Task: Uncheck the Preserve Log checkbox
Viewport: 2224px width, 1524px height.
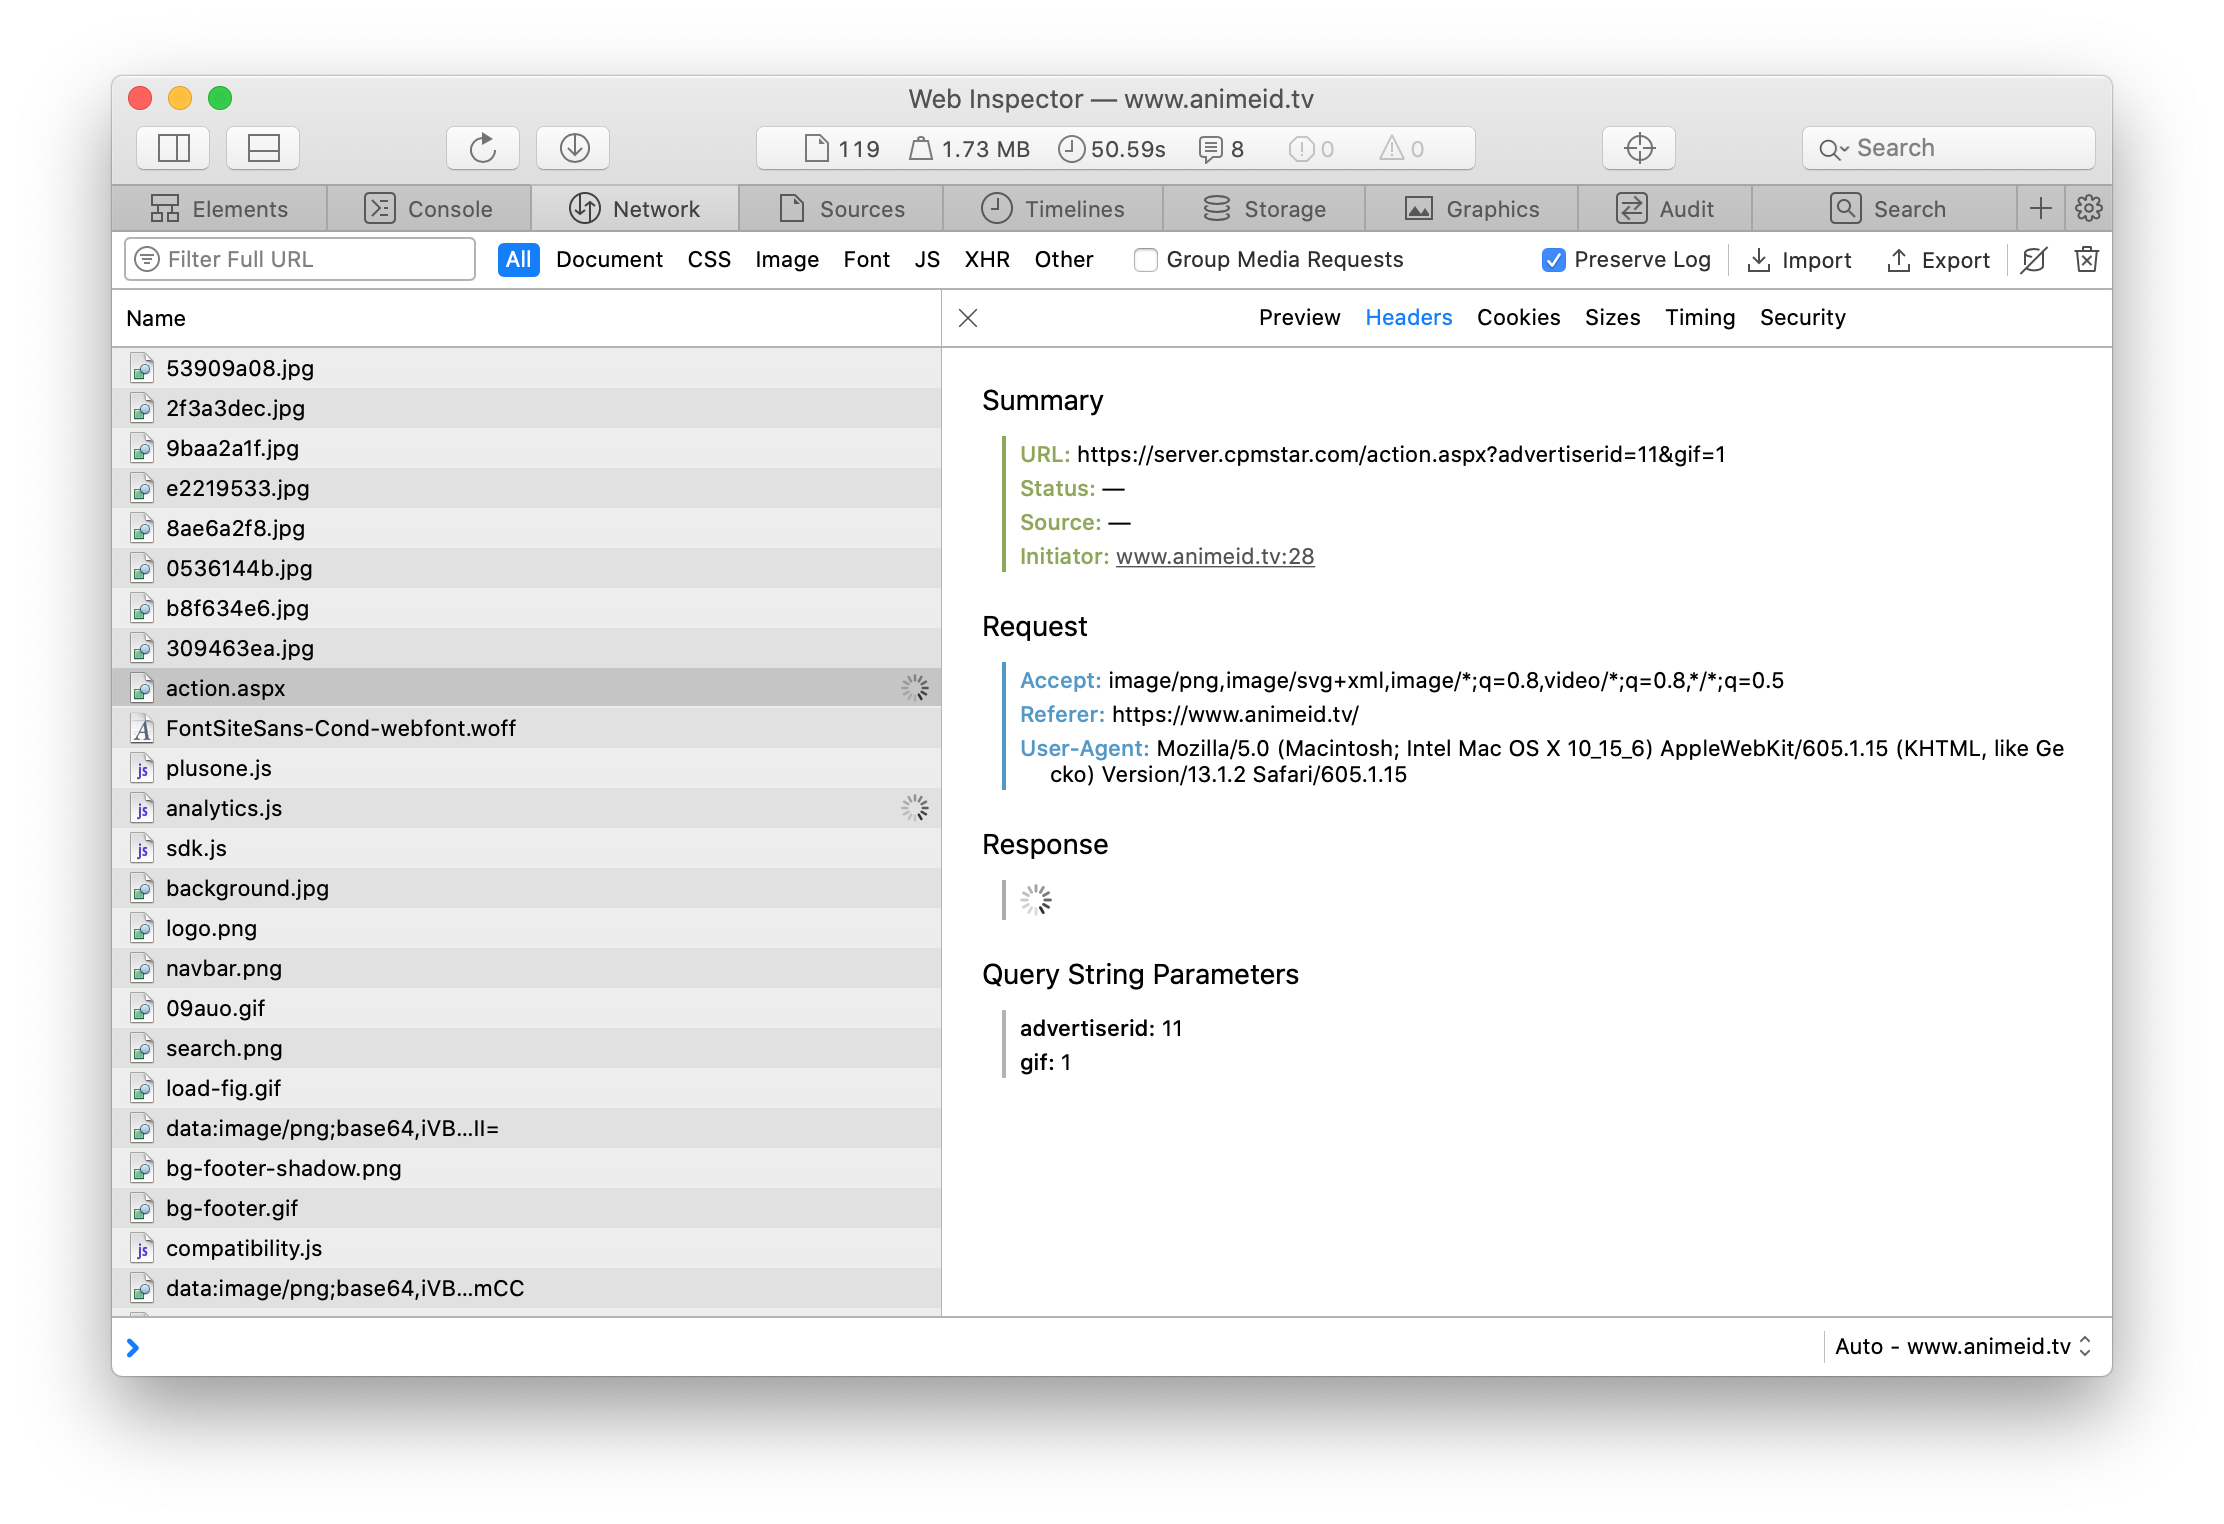Action: pyautogui.click(x=1553, y=260)
